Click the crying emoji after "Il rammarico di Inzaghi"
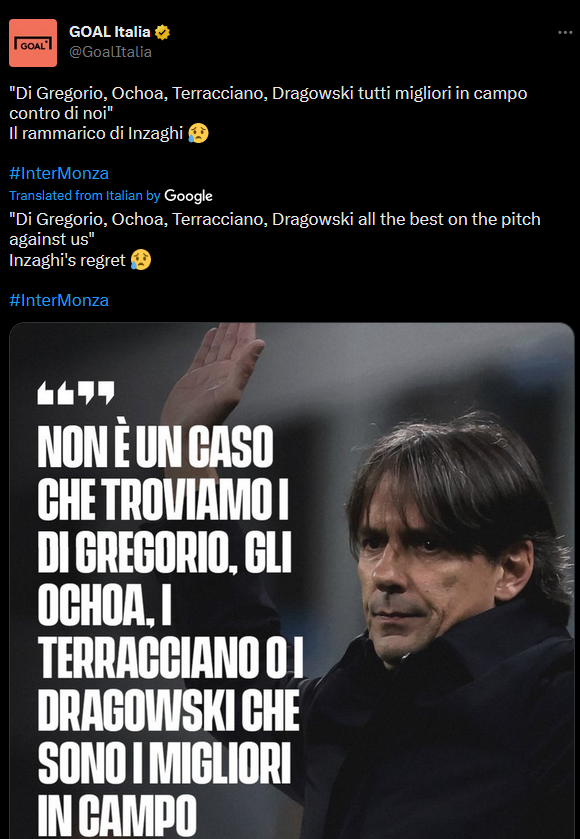This screenshot has height=839, width=580. click(x=198, y=133)
